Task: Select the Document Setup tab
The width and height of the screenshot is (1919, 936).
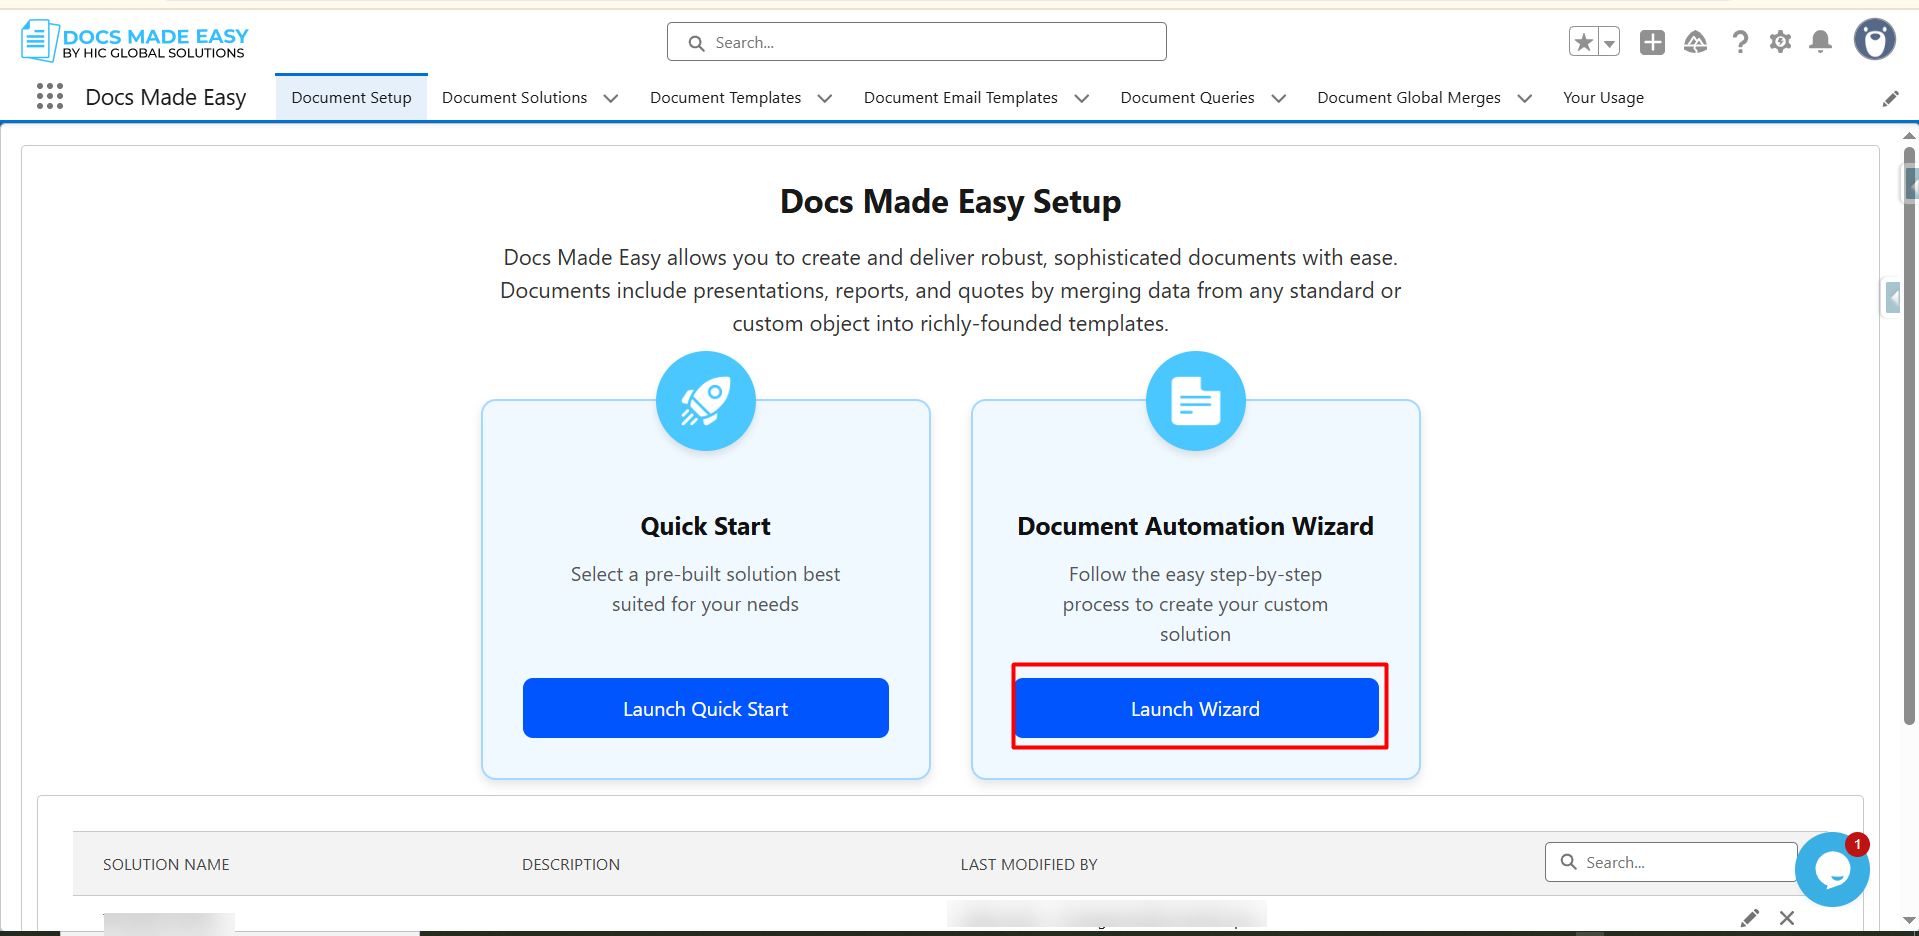Action: 351,97
